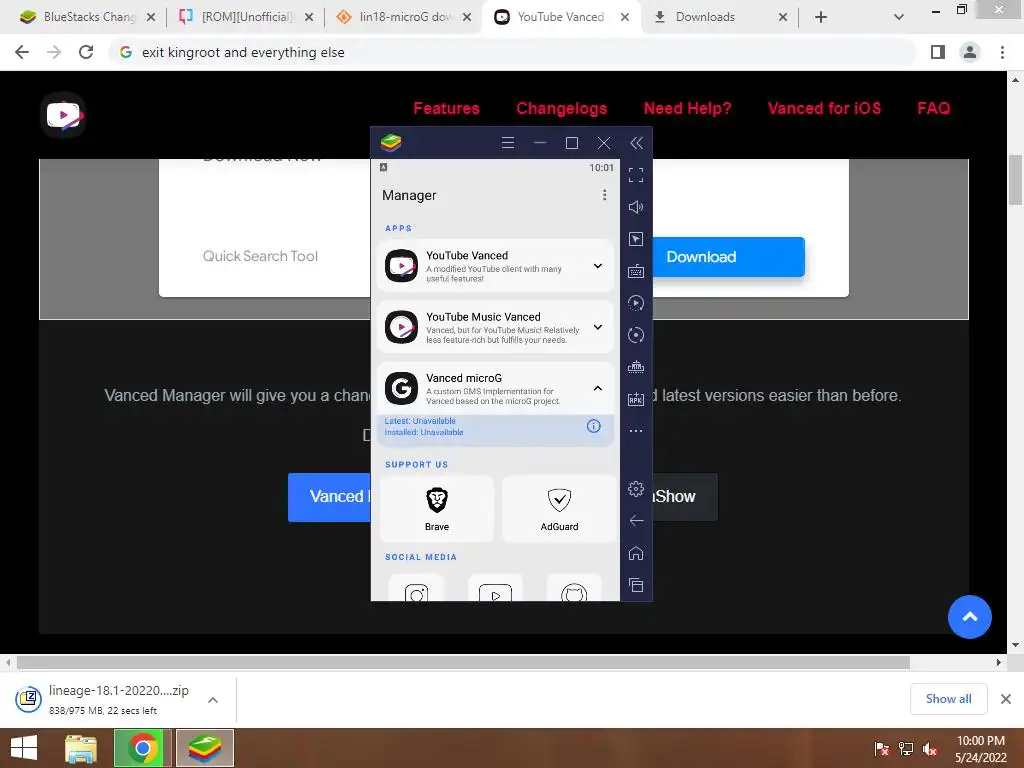Open lineage zip download options chevron
Screen dimensions: 1024x768
(x=213, y=700)
